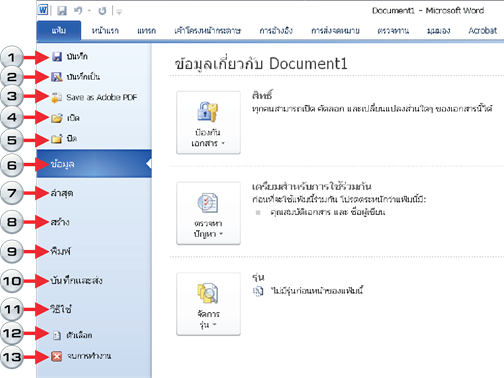Open the Page Layout (เค้าโครงหน้ากระดาษ) tab

208,31
